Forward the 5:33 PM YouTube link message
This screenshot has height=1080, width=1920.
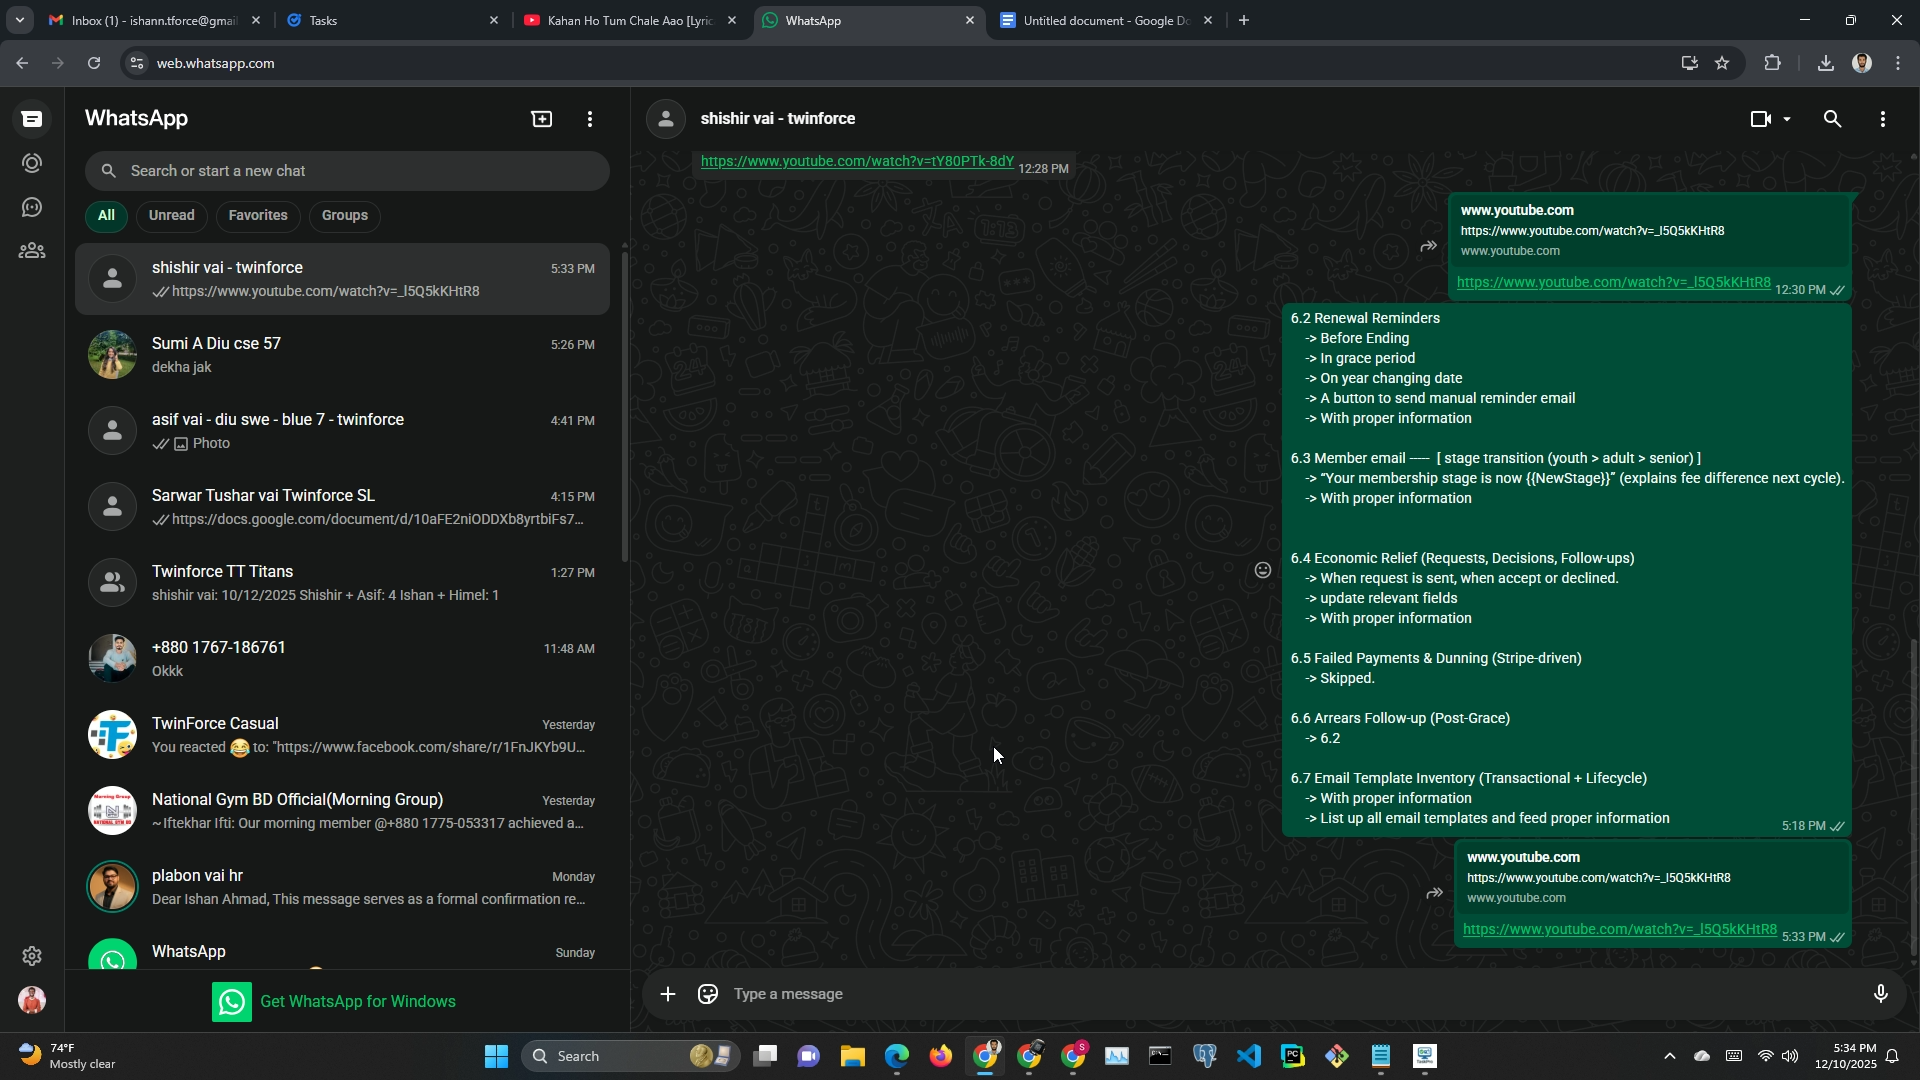pos(1434,893)
